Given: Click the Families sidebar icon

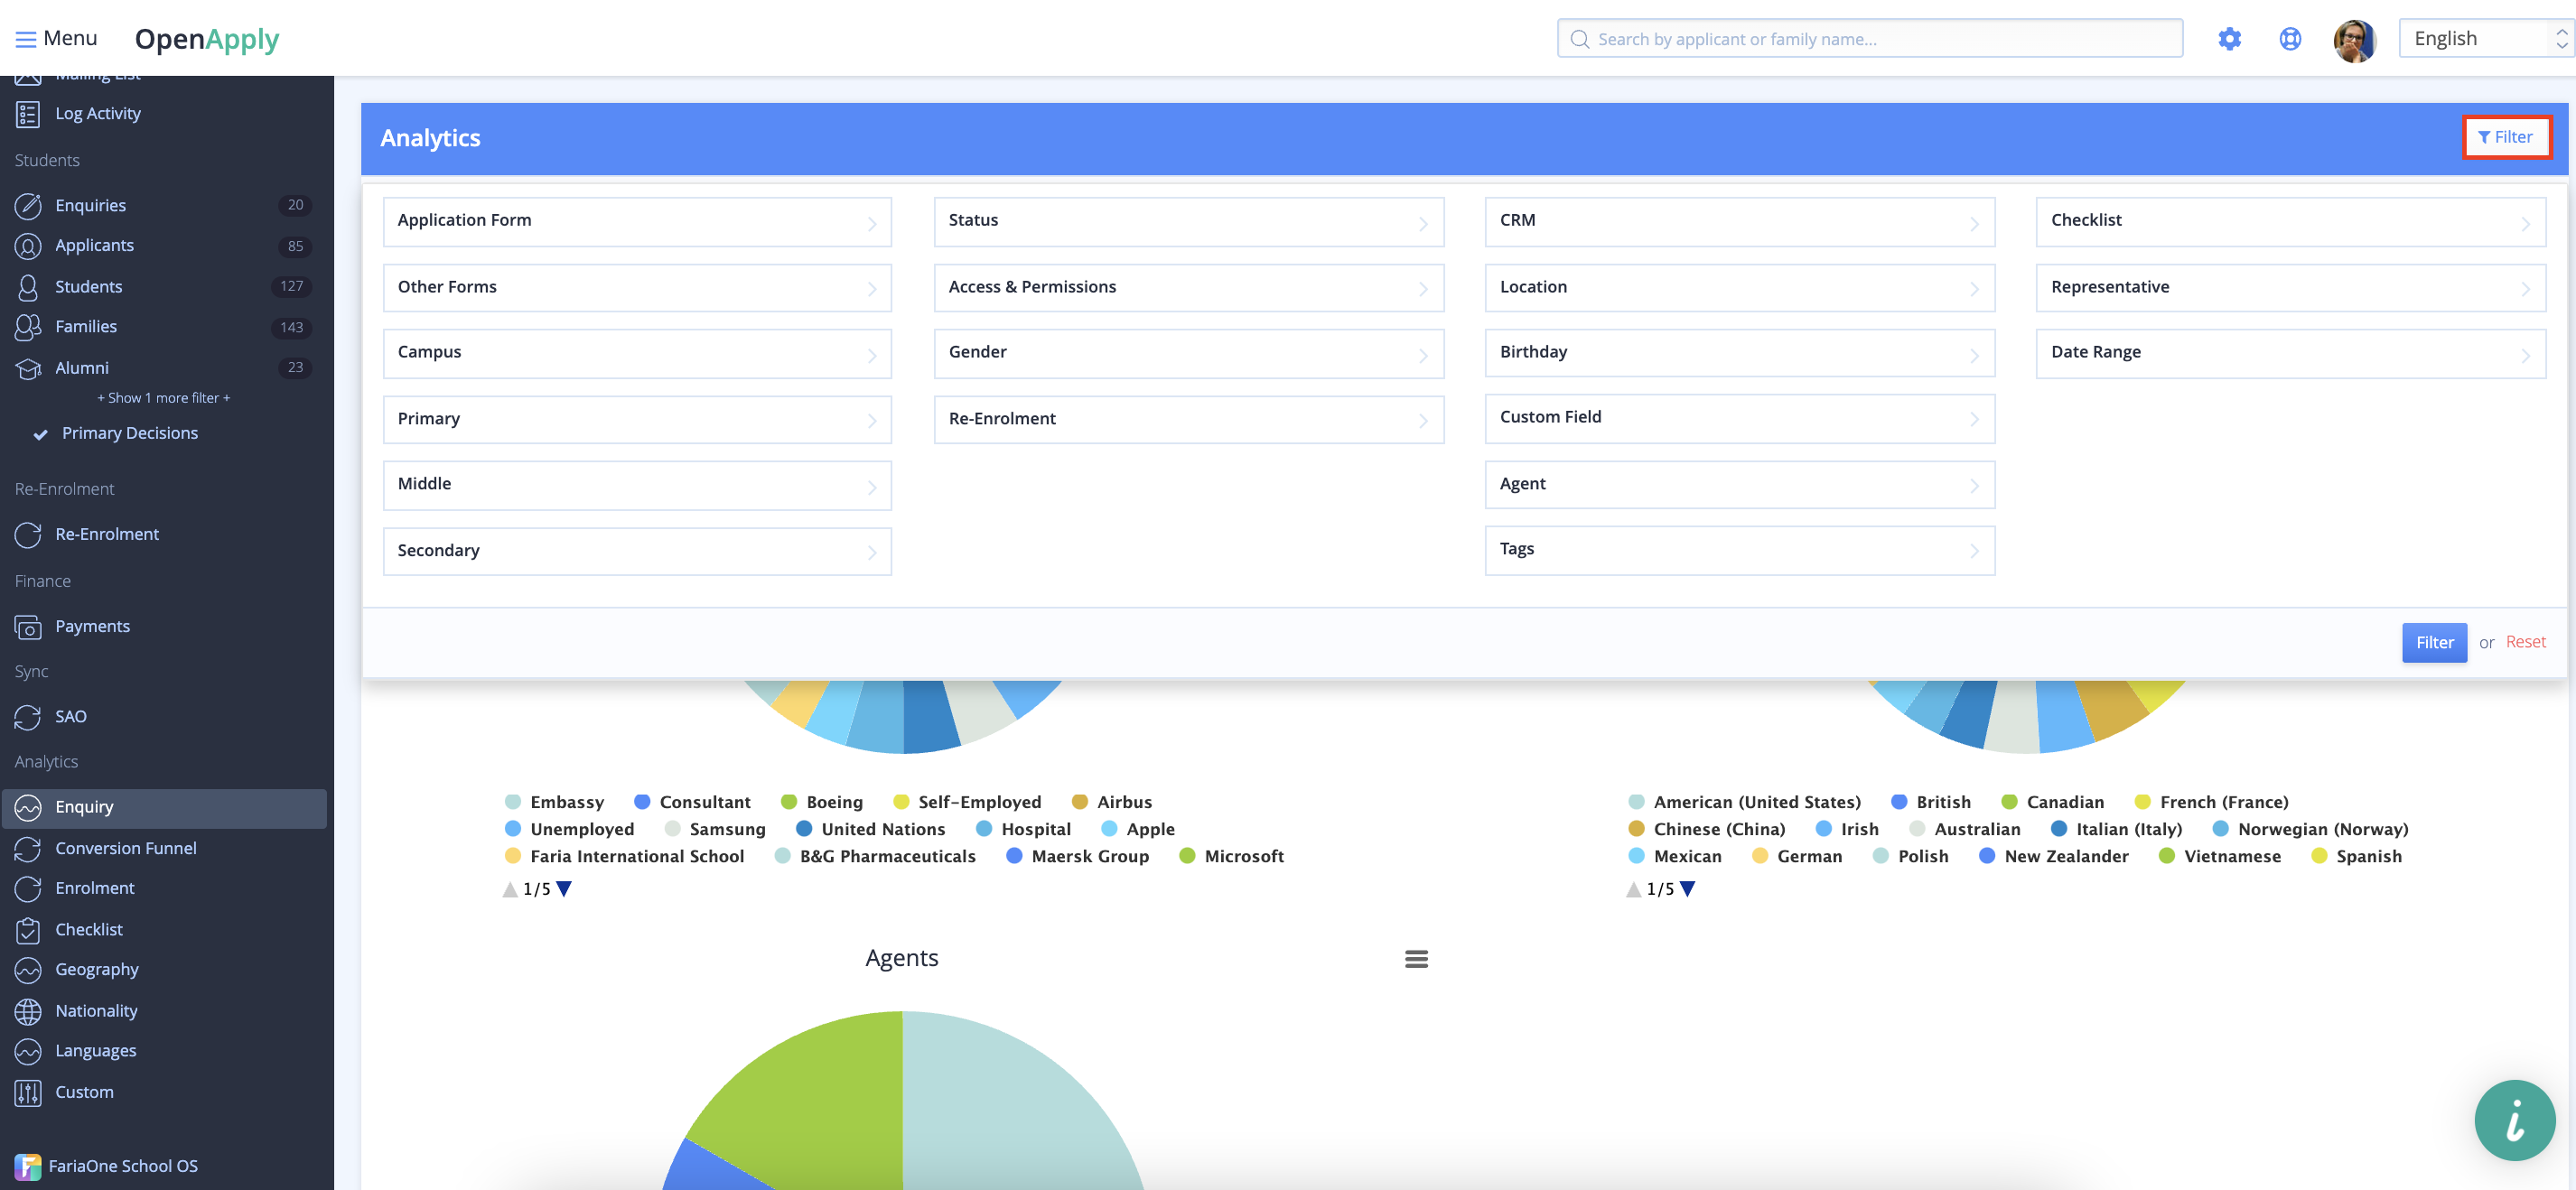Looking at the screenshot, I should [x=28, y=327].
